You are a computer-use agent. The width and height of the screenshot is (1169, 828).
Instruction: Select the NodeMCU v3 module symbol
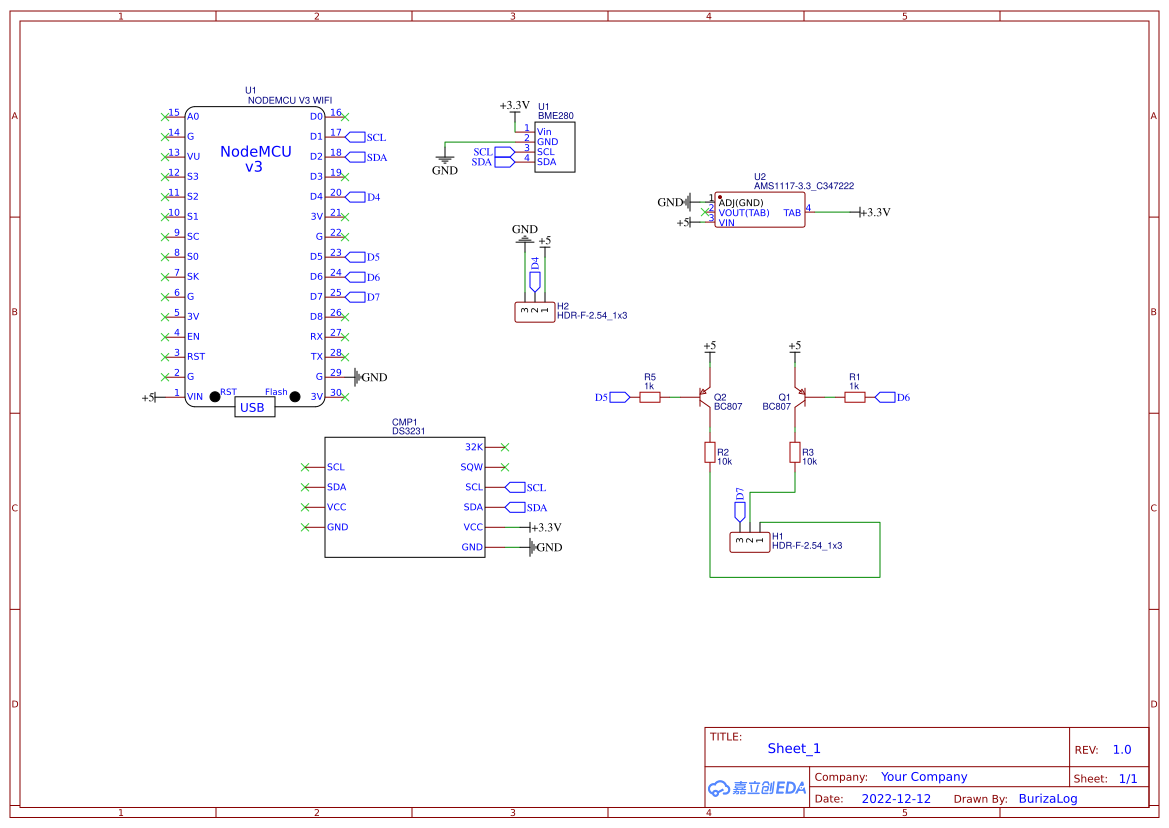pos(255,255)
